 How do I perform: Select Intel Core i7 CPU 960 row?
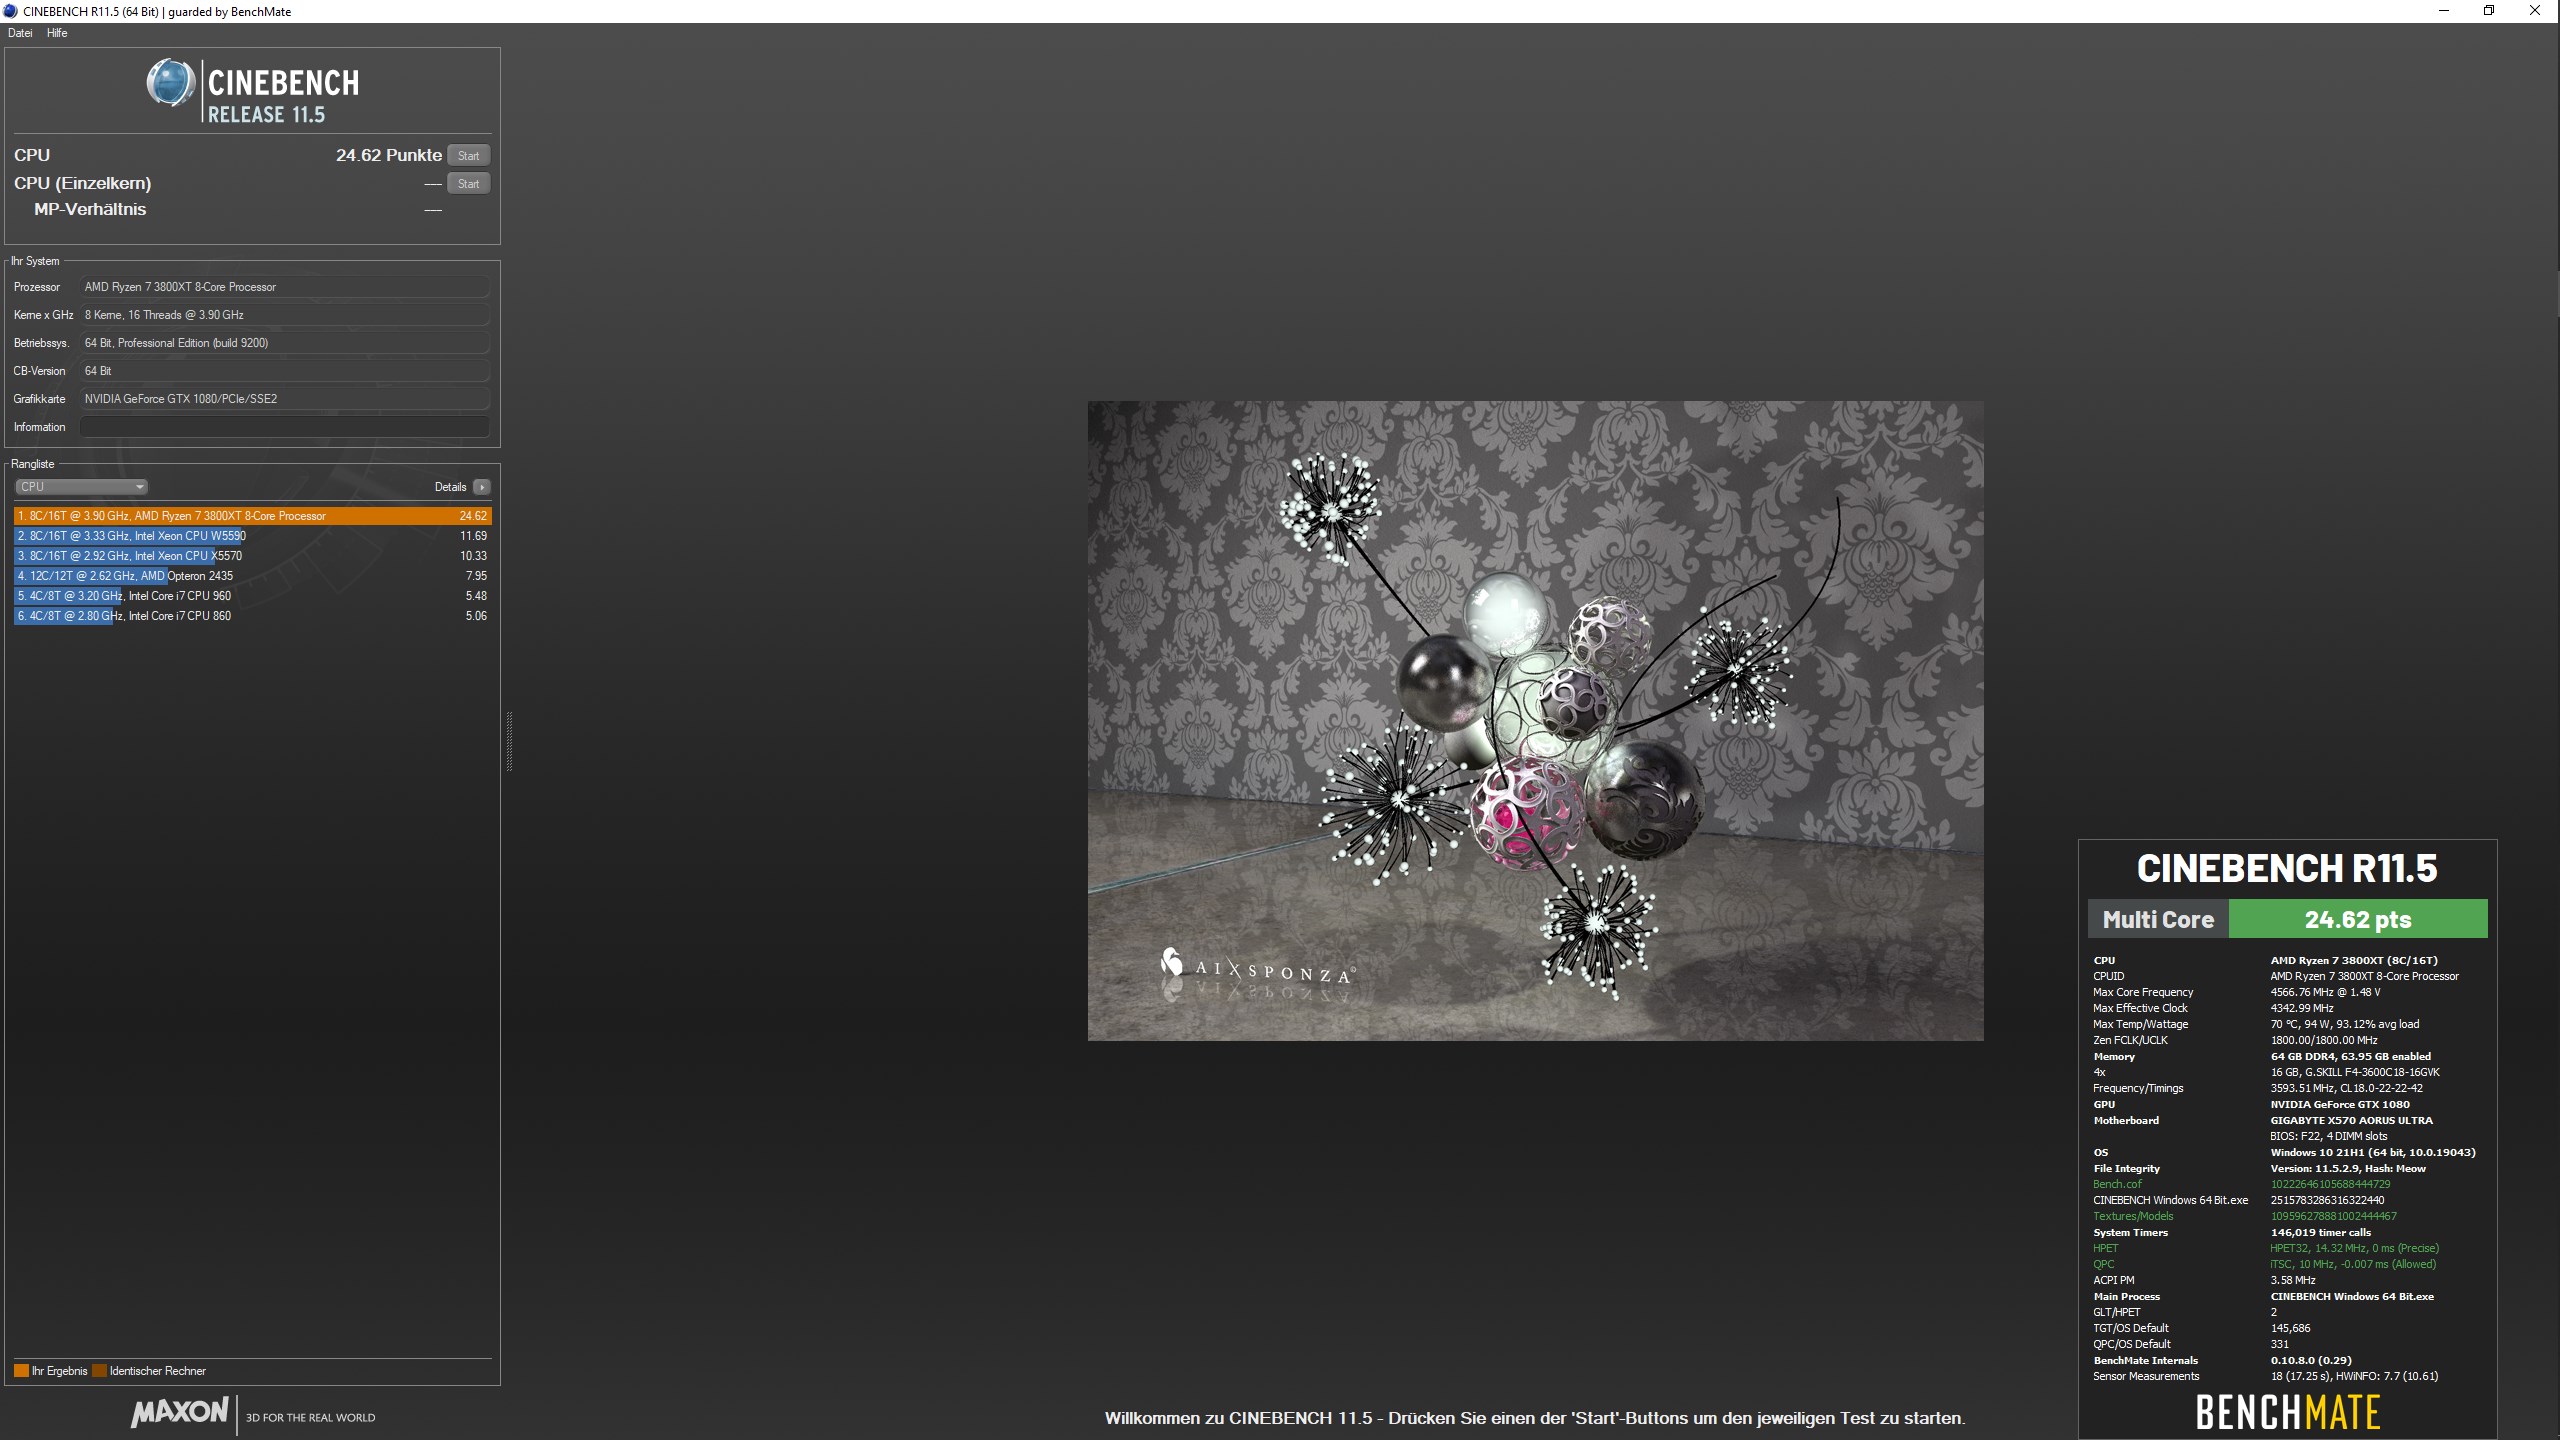[253, 596]
